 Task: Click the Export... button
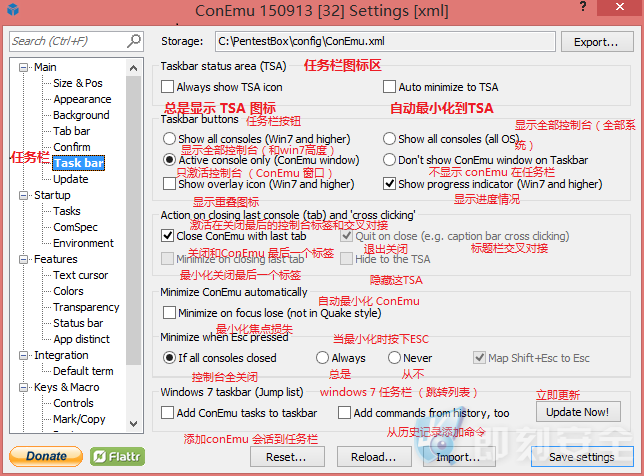(597, 42)
